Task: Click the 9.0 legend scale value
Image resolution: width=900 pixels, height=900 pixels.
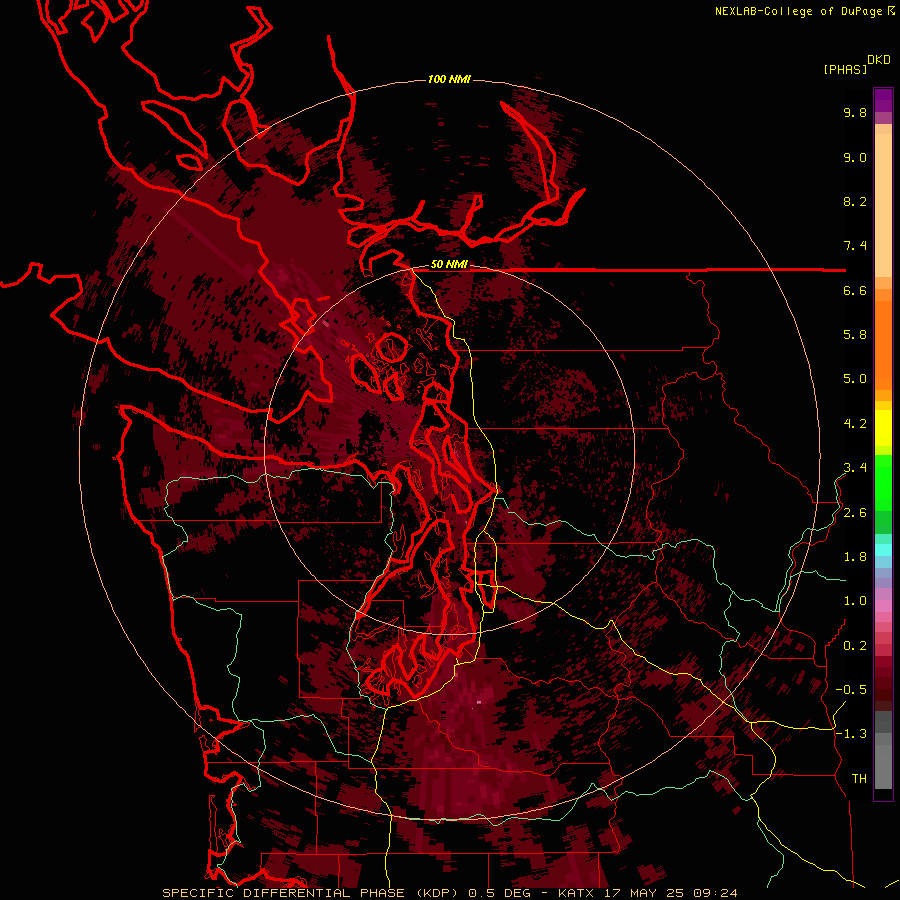Action: [855, 157]
